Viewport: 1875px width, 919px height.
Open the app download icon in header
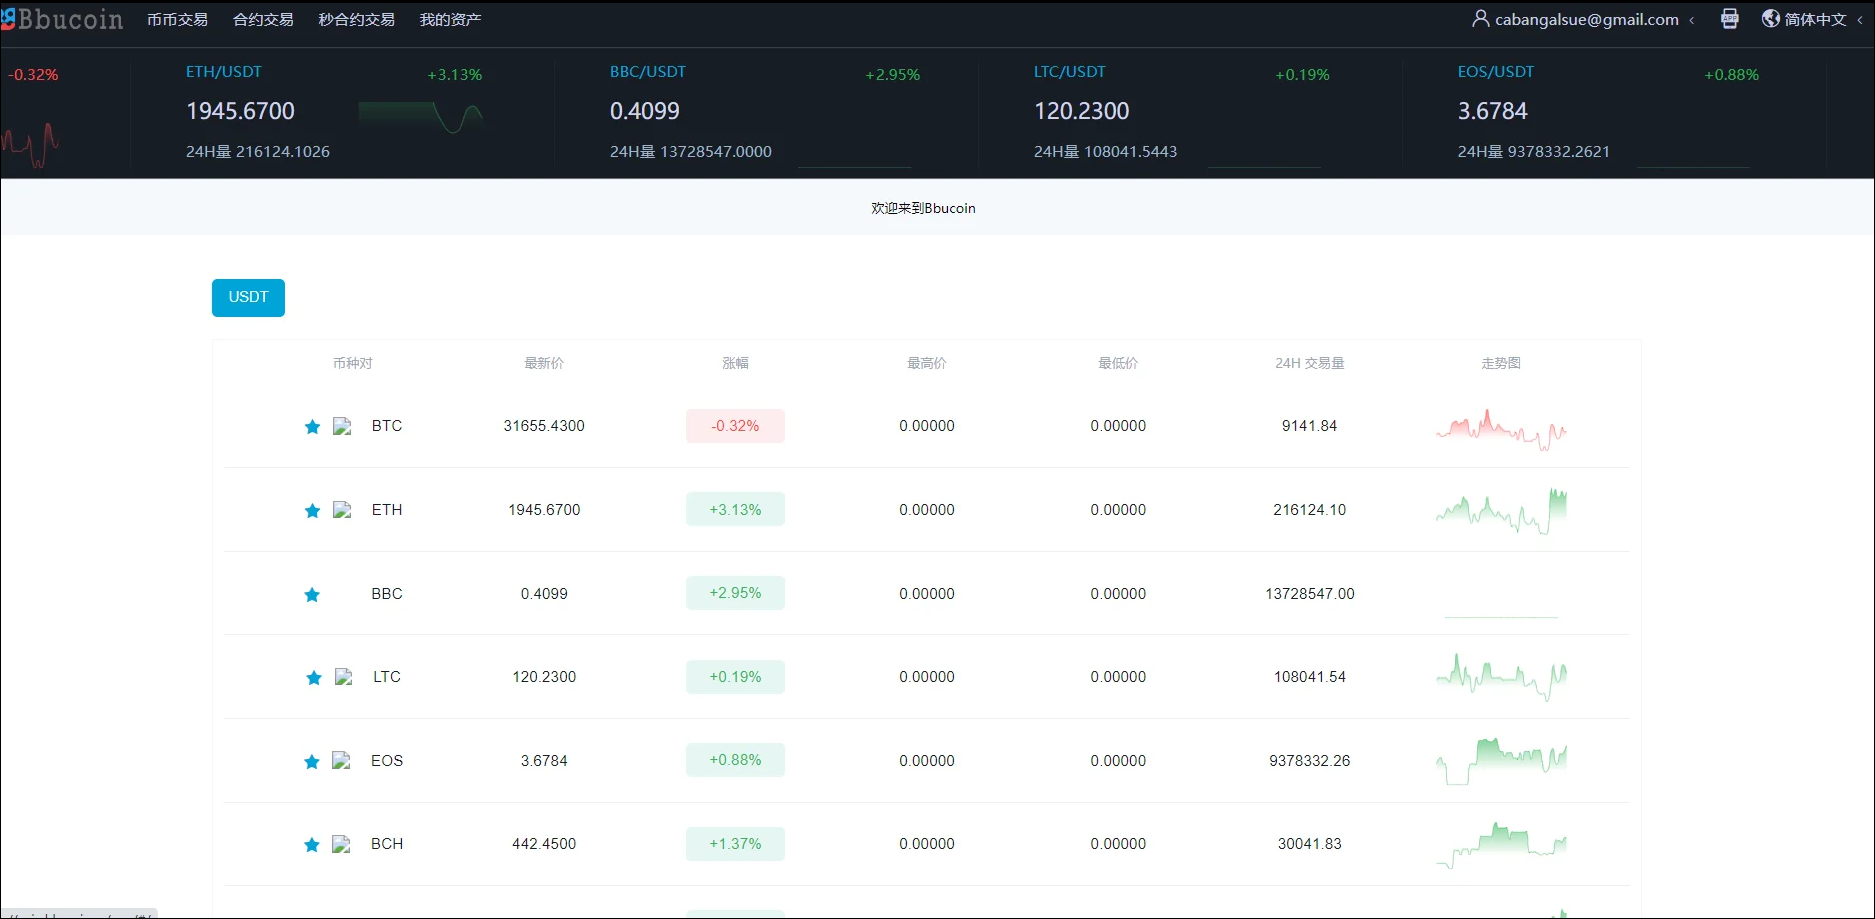point(1730,19)
